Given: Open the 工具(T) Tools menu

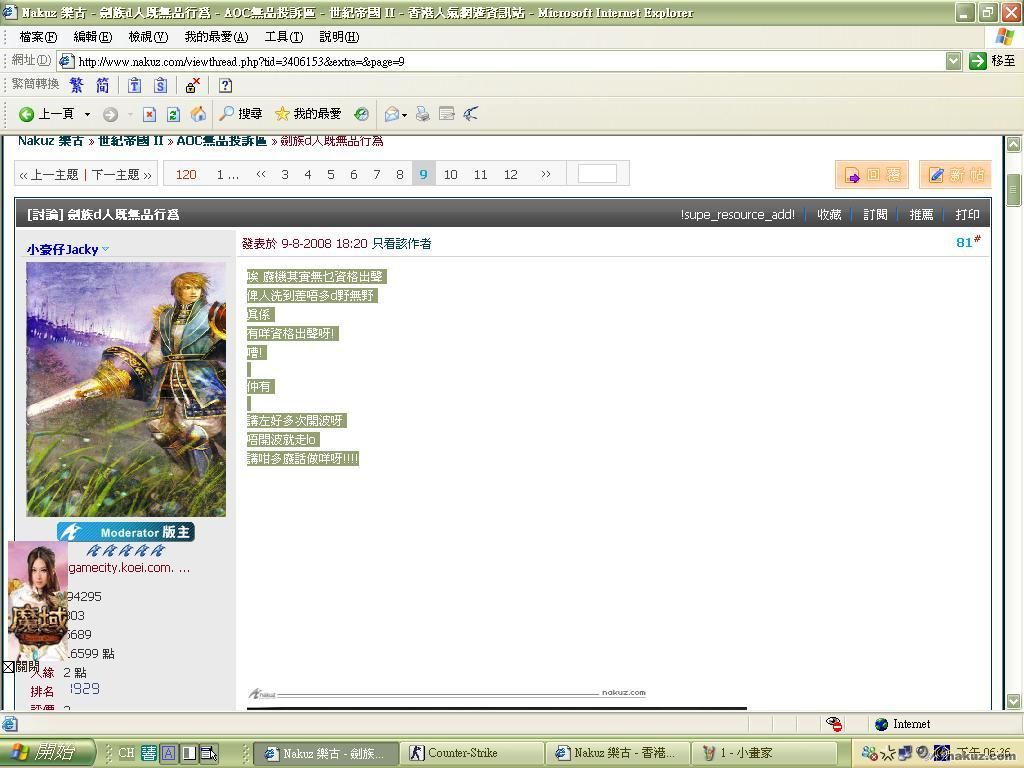Looking at the screenshot, I should click(x=284, y=37).
